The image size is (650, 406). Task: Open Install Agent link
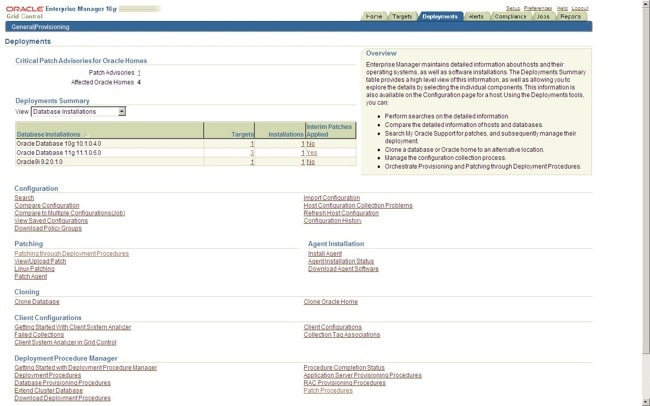(x=325, y=253)
